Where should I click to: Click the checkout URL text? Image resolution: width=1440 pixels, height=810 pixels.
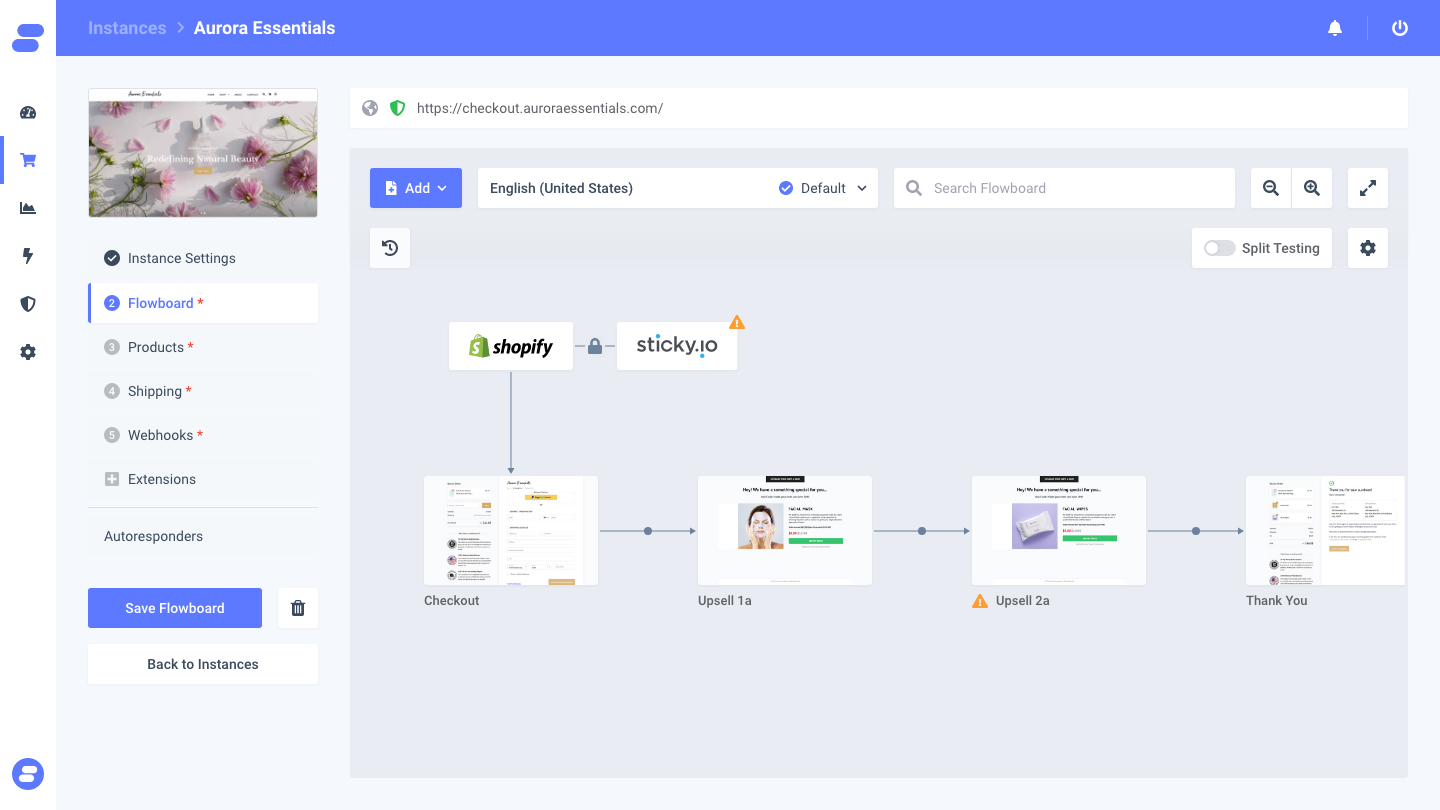pos(540,108)
